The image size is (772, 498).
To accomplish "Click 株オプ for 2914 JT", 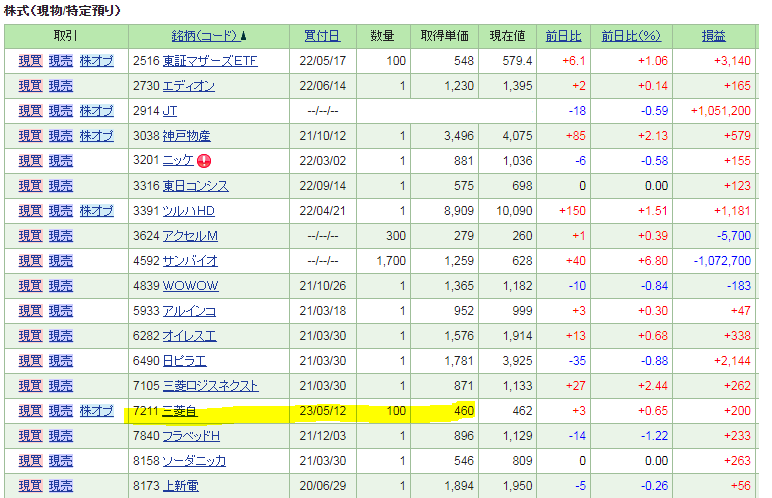I will pyautogui.click(x=96, y=111).
